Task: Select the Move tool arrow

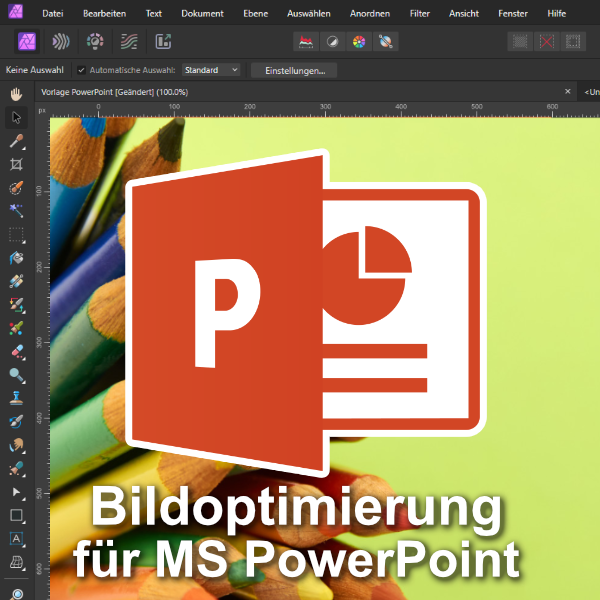Action: [16, 117]
